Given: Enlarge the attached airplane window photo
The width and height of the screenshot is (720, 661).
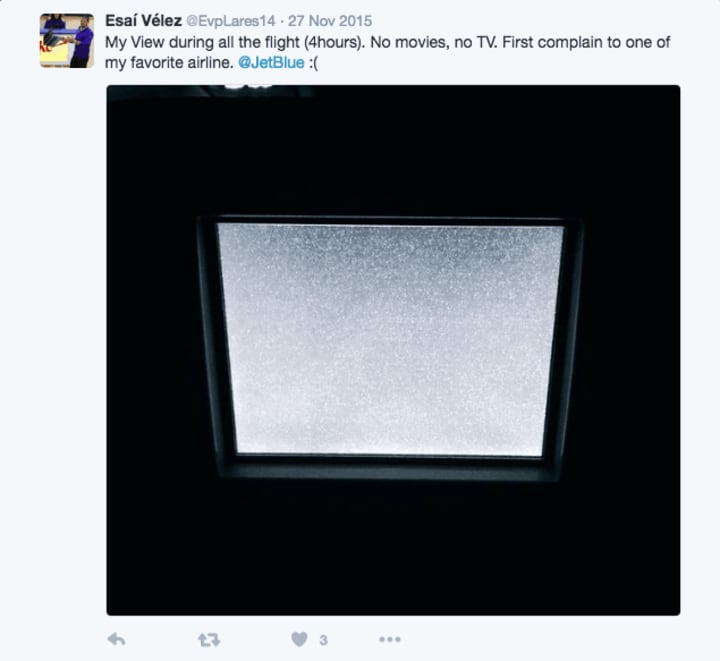Looking at the screenshot, I should click(x=393, y=350).
